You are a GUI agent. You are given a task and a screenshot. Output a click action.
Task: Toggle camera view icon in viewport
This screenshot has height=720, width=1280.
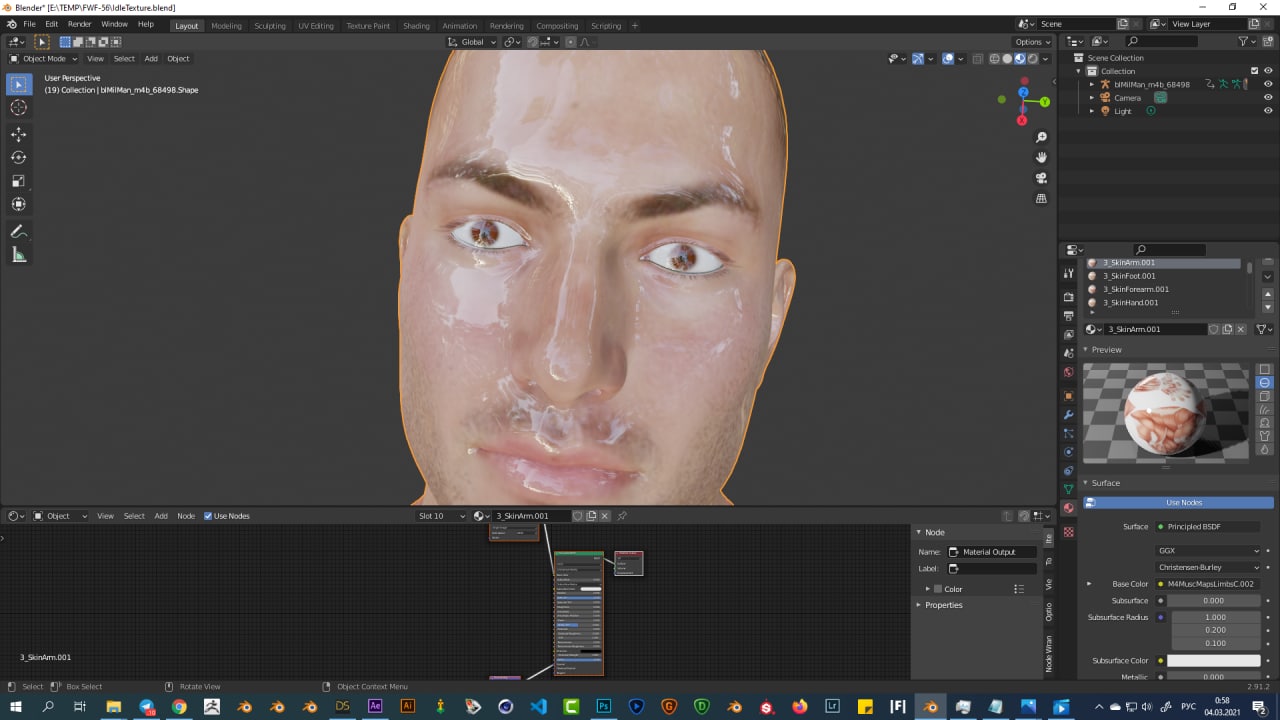click(x=1041, y=178)
